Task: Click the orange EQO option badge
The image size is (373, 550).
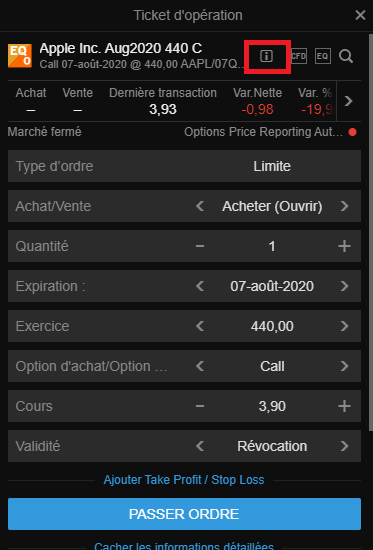Action: point(20,56)
